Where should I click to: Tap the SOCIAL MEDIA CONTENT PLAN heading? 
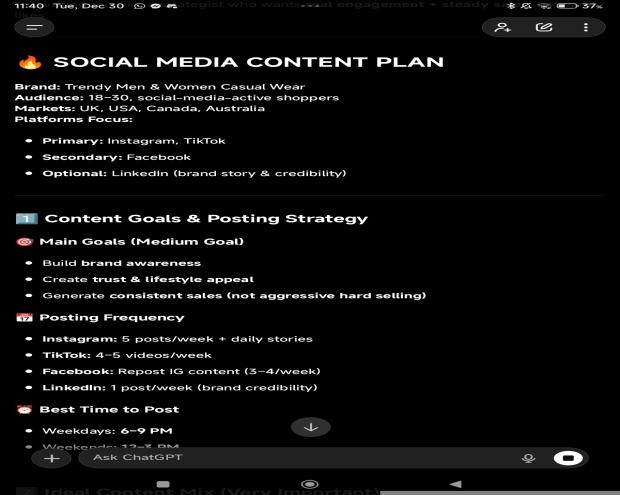248,62
